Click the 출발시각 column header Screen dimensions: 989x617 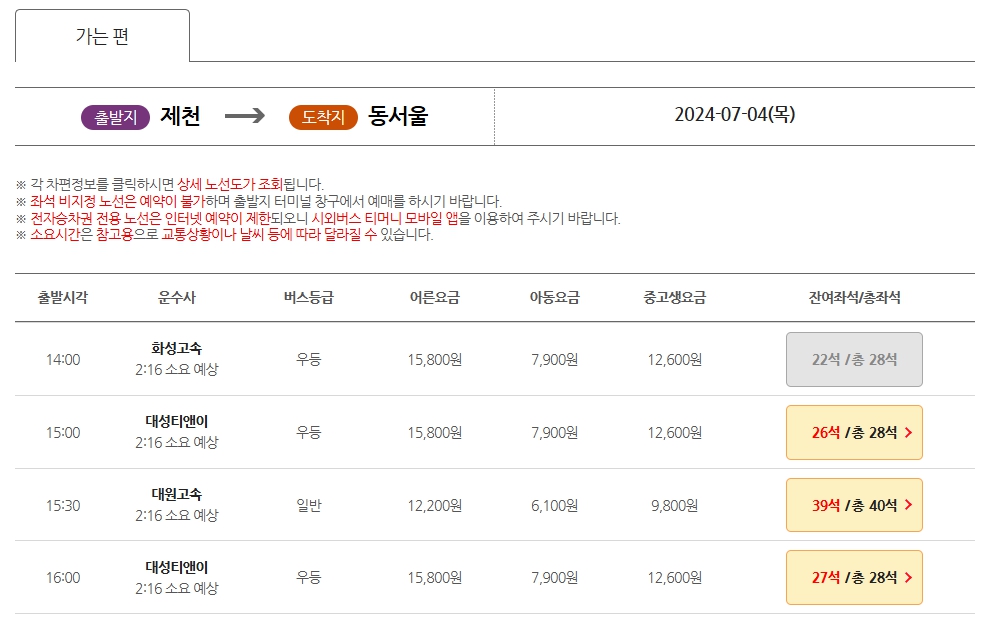click(x=63, y=297)
